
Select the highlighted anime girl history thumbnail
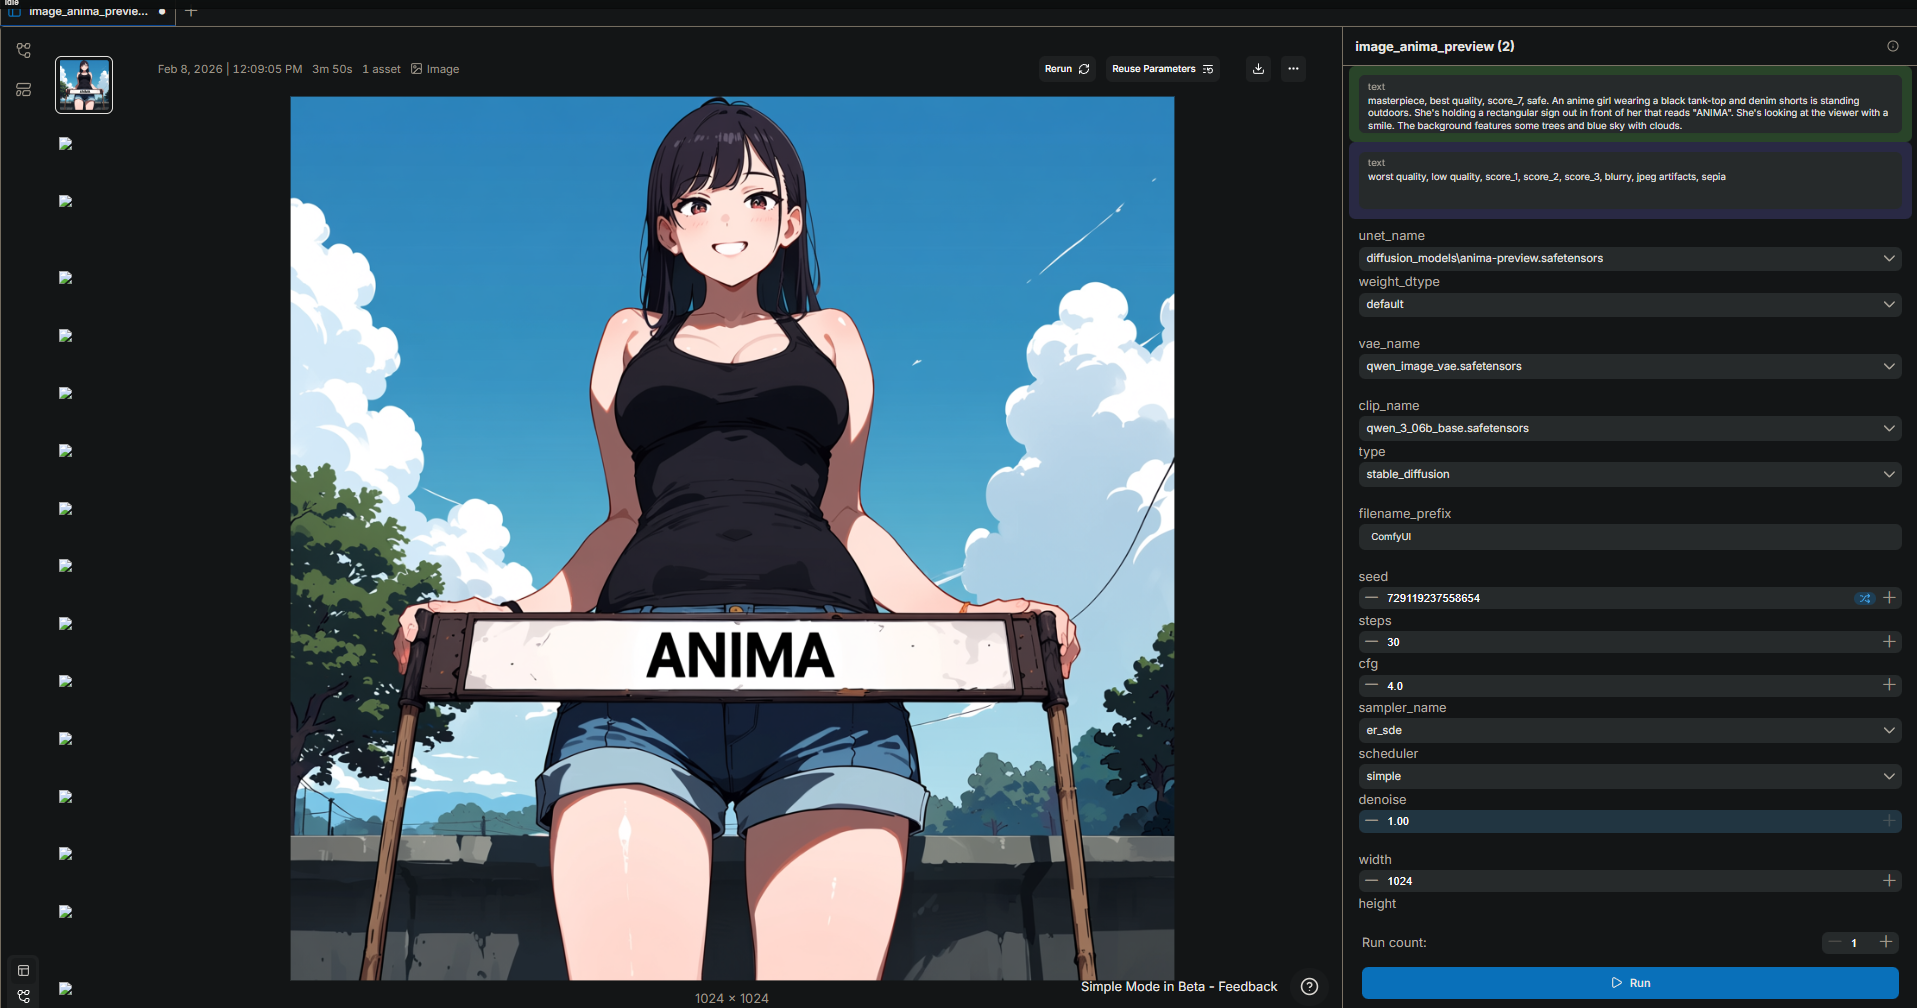pos(84,85)
